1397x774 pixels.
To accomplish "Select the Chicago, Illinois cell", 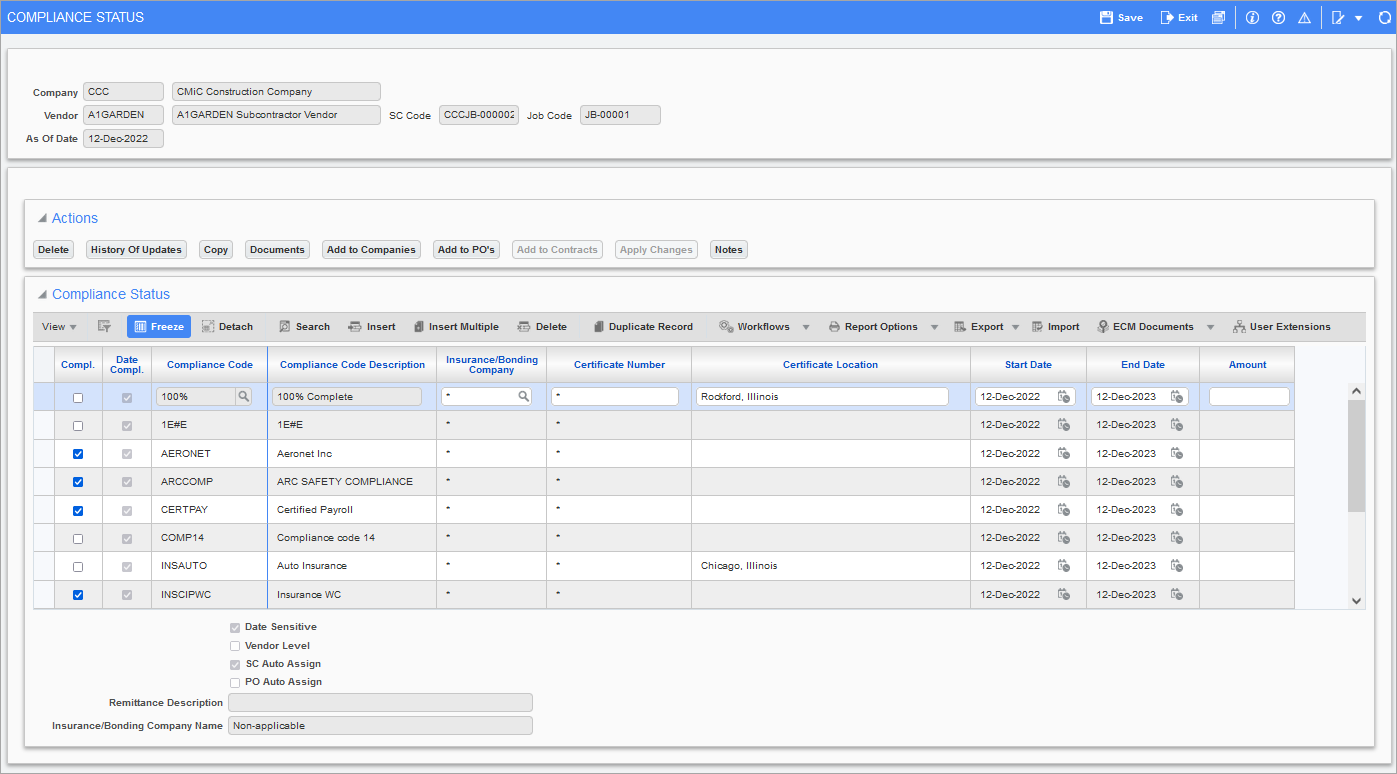I will (831, 566).
